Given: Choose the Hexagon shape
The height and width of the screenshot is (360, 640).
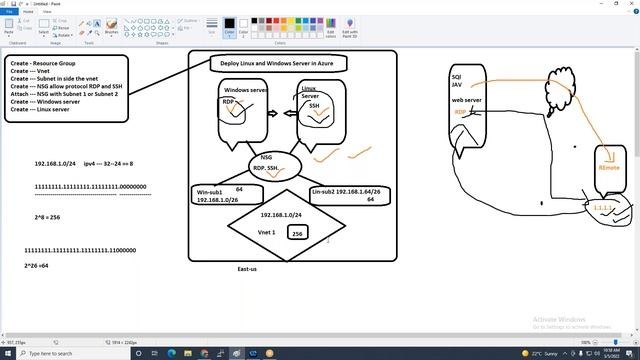Looking at the screenshot, I should [x=147, y=28].
